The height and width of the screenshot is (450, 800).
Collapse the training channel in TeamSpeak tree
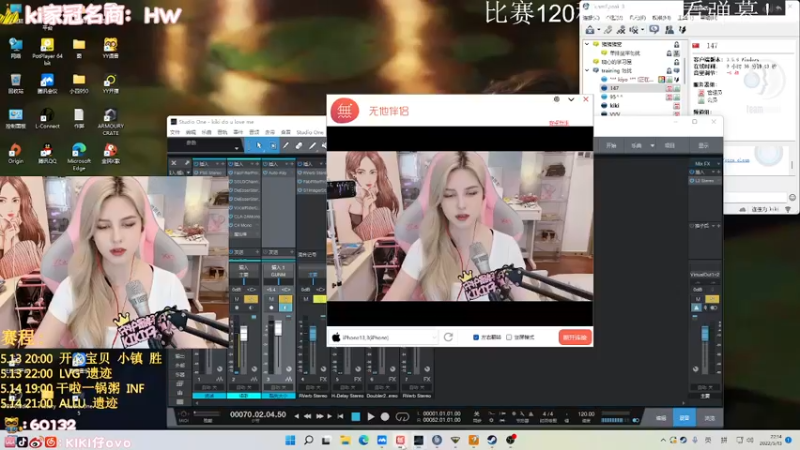587,70
